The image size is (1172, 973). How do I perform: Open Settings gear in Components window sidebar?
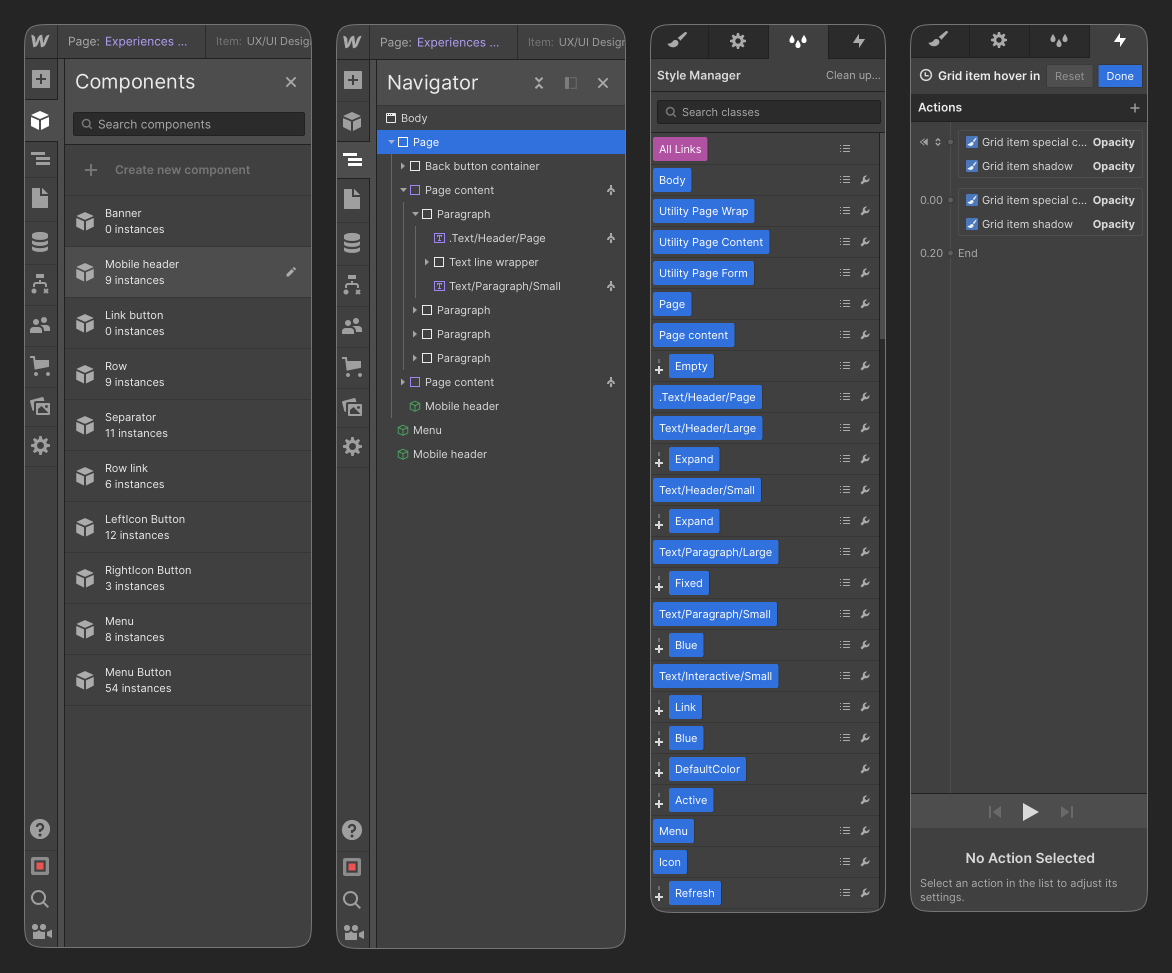[40, 446]
